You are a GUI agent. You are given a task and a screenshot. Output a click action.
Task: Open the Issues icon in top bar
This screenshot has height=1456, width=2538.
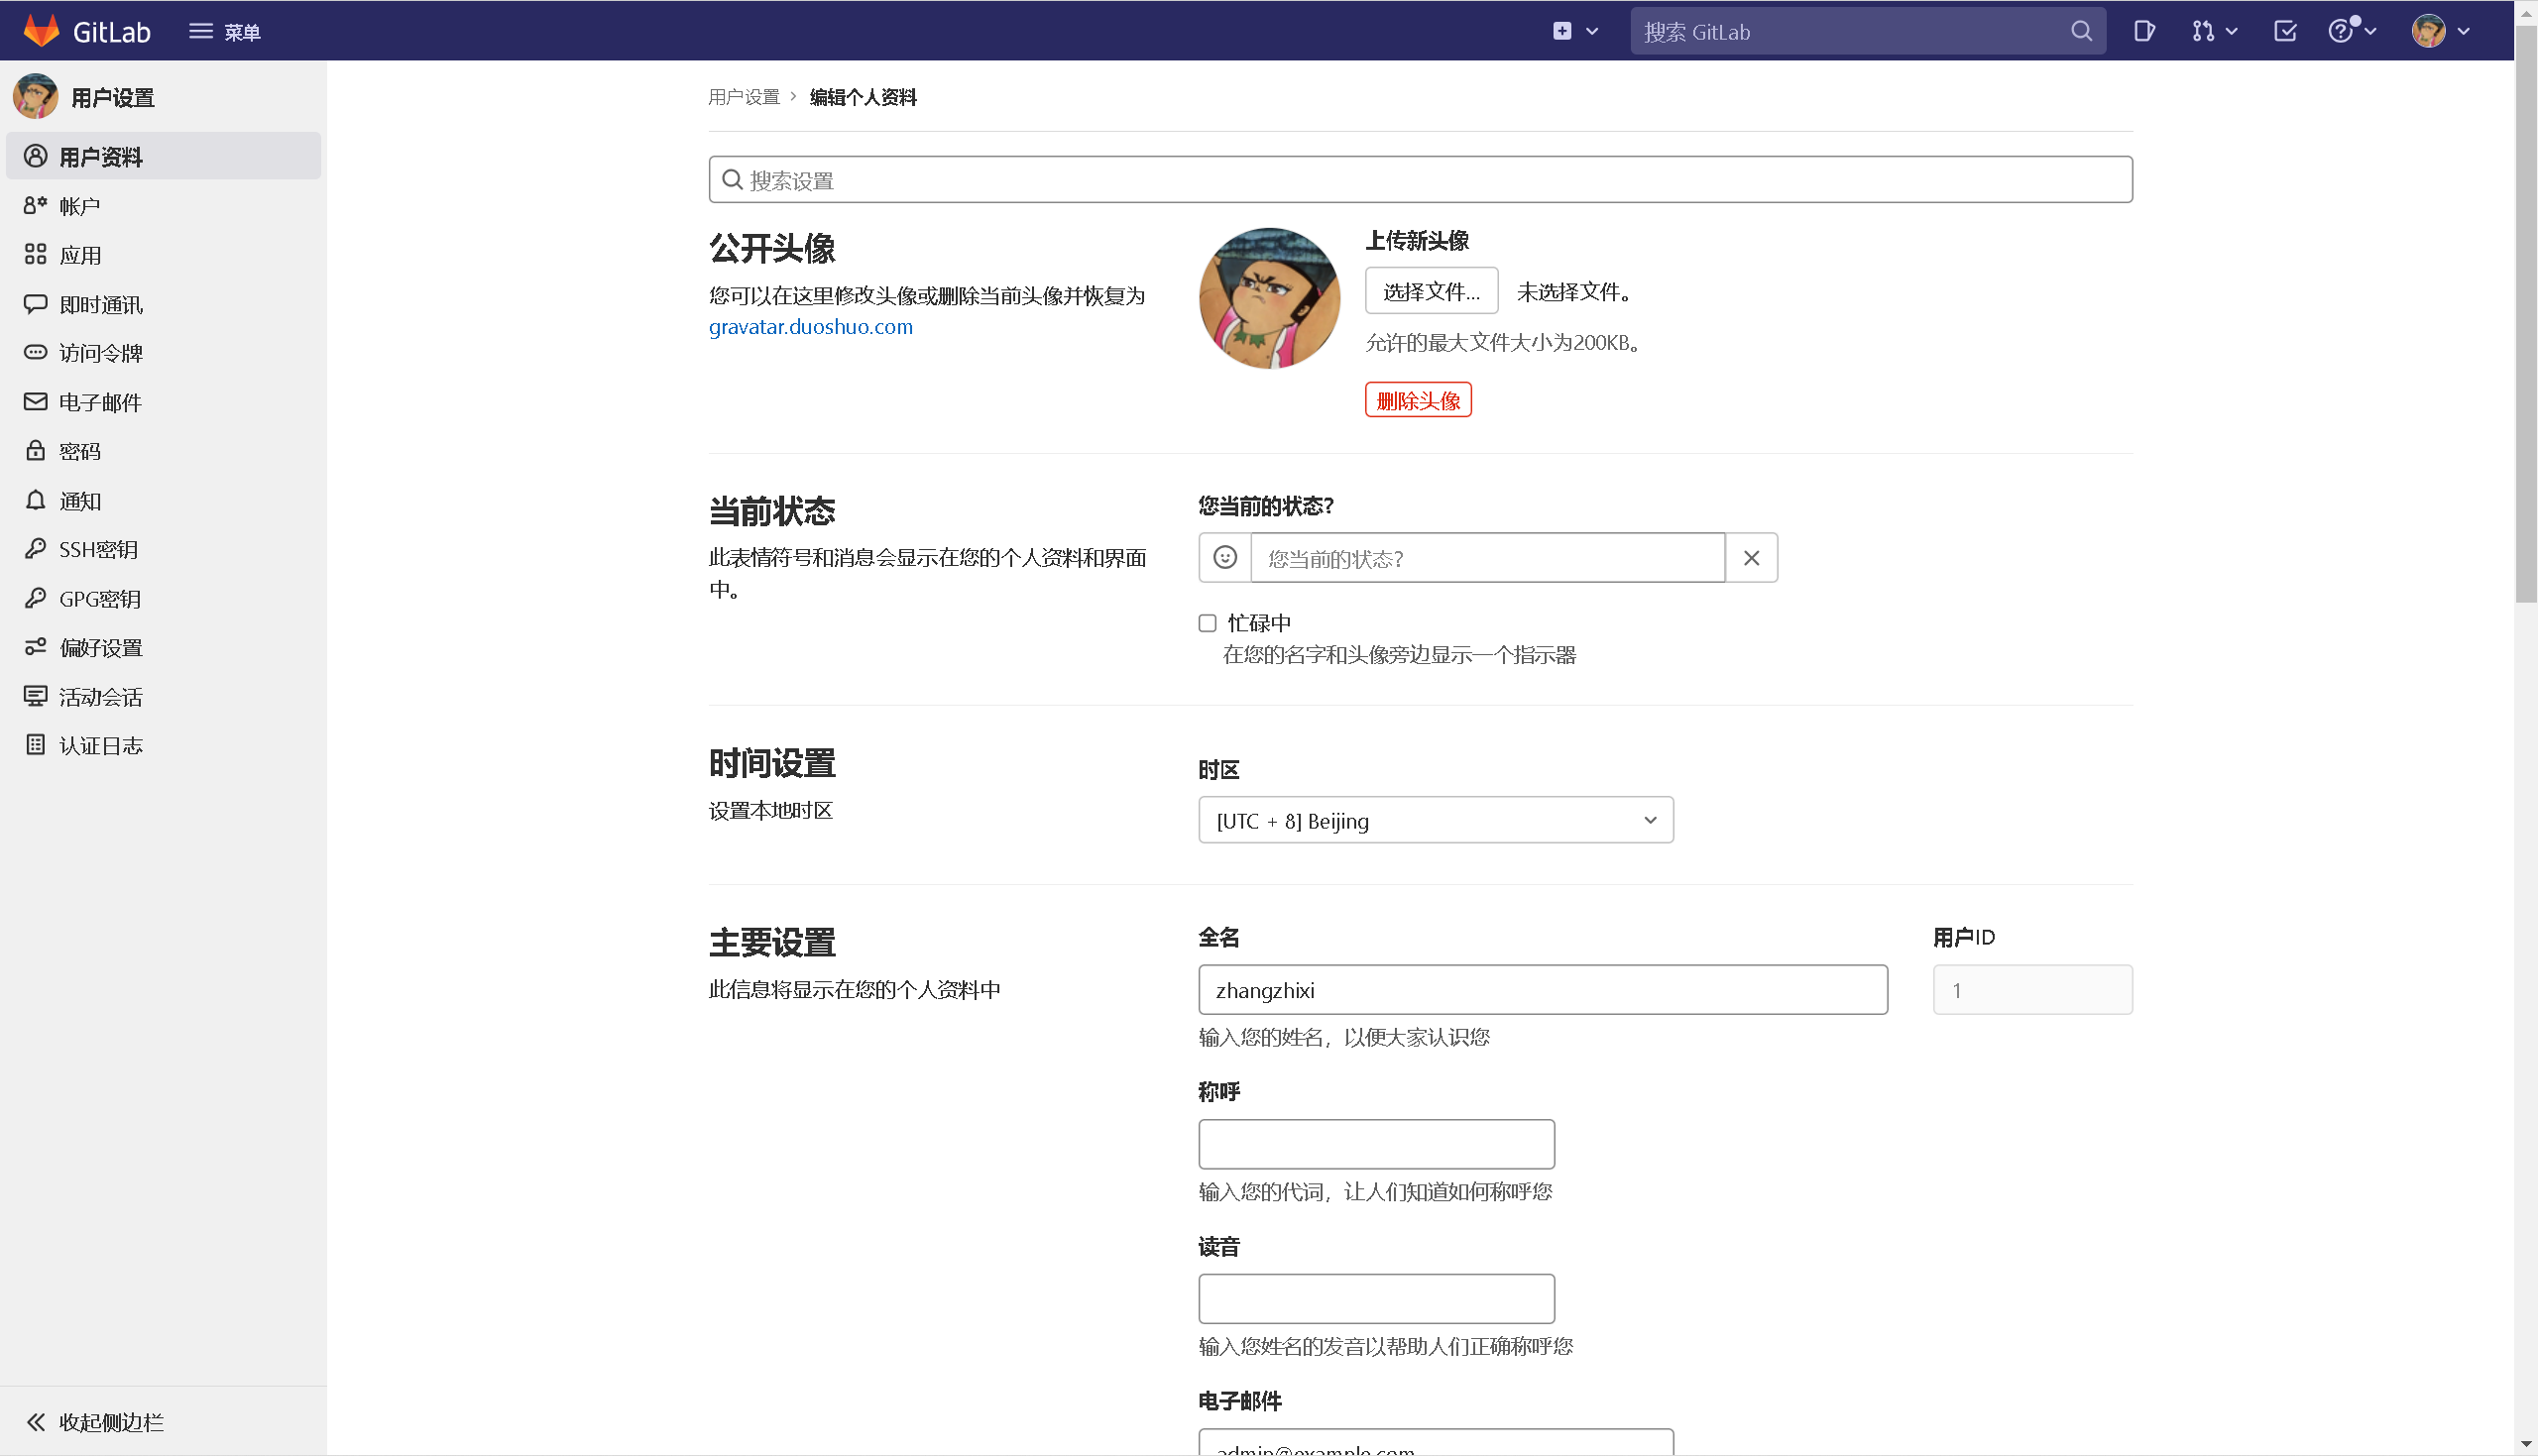point(2143,31)
